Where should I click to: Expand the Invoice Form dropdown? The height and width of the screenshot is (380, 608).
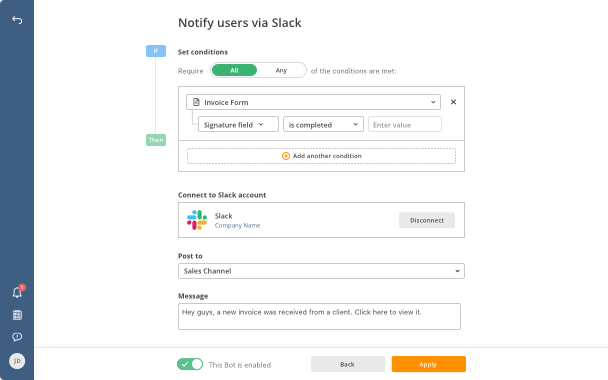point(313,102)
